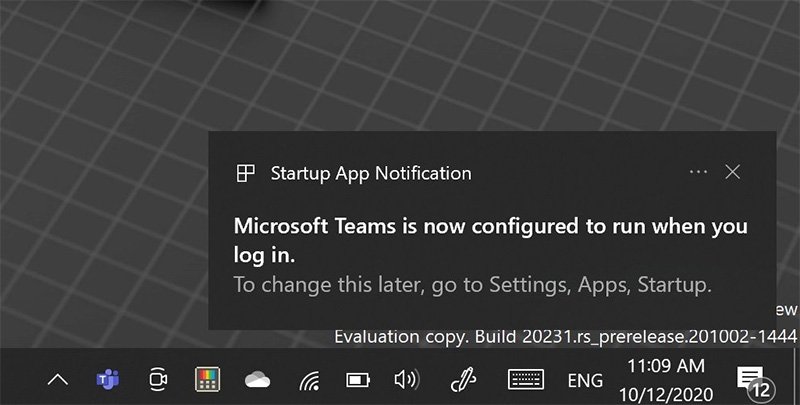Open the colorful PowerToys tray icon

point(208,380)
